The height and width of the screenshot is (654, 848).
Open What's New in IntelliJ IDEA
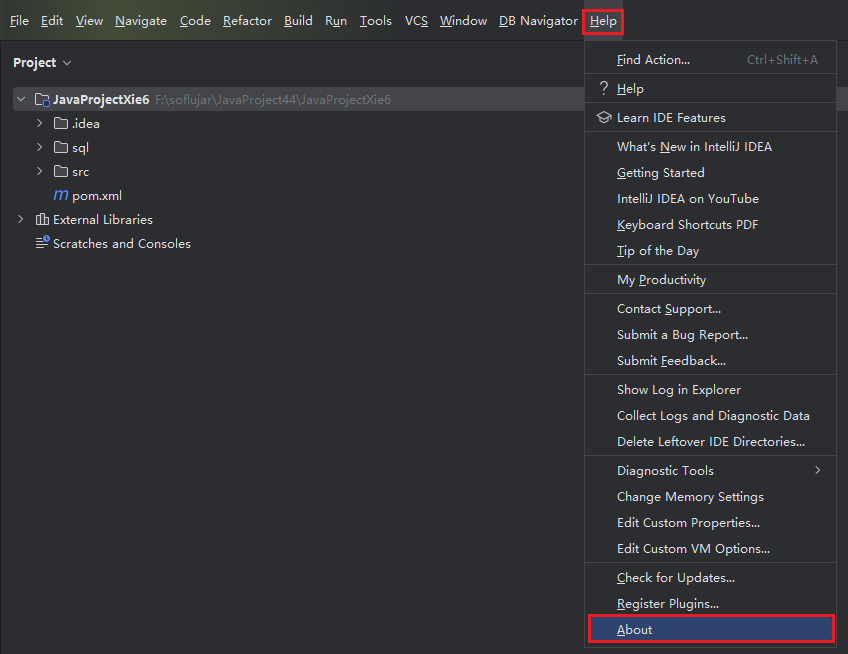710,147
